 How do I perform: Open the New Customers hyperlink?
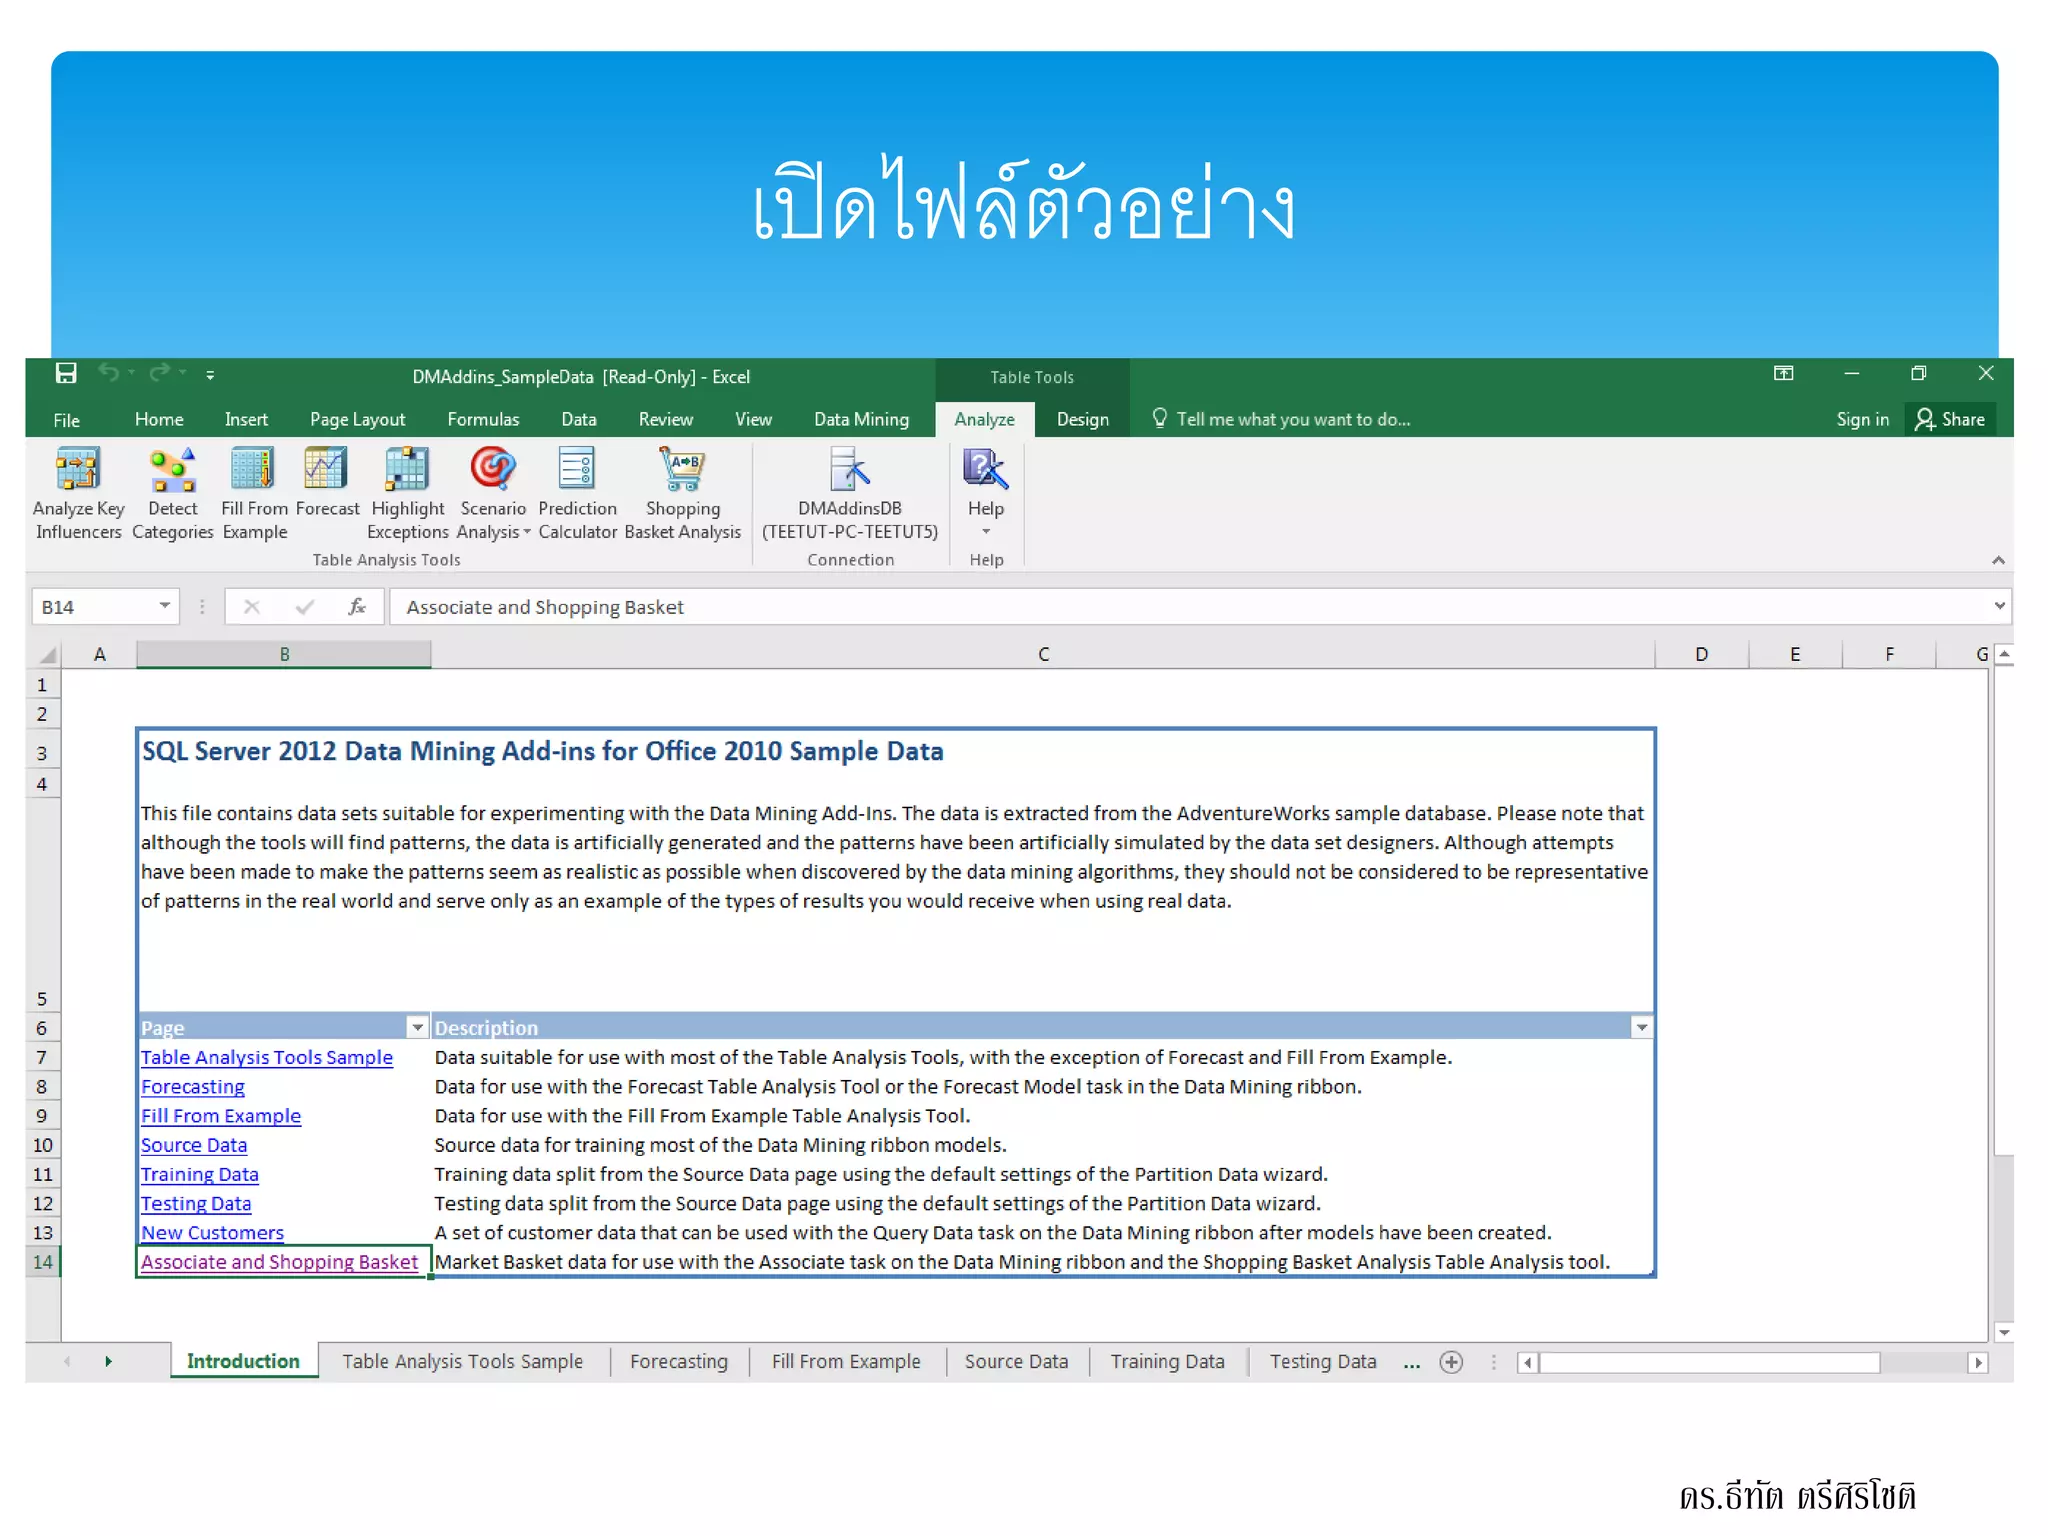212,1232
